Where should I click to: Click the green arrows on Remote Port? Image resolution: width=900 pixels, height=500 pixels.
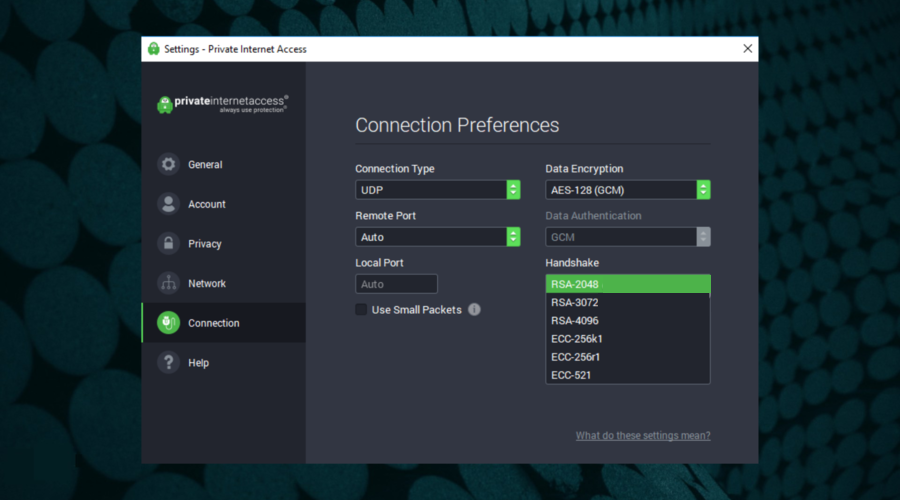pos(513,237)
